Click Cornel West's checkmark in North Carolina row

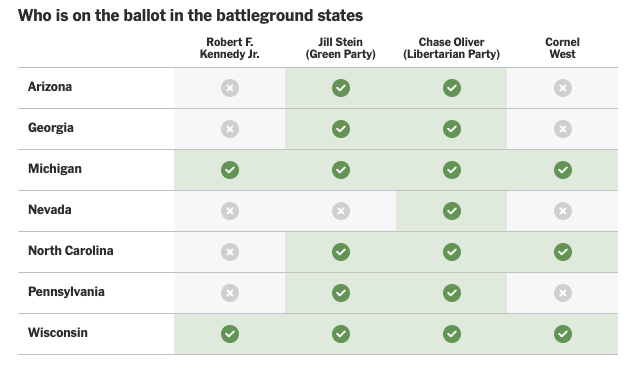coord(563,252)
